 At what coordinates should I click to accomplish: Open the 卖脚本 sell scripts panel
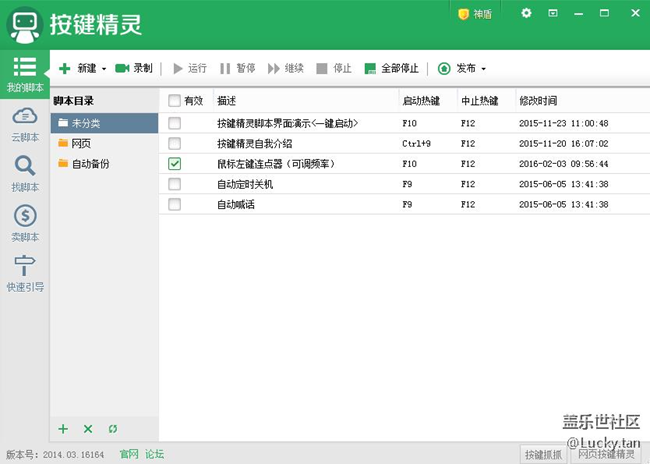coord(25,222)
